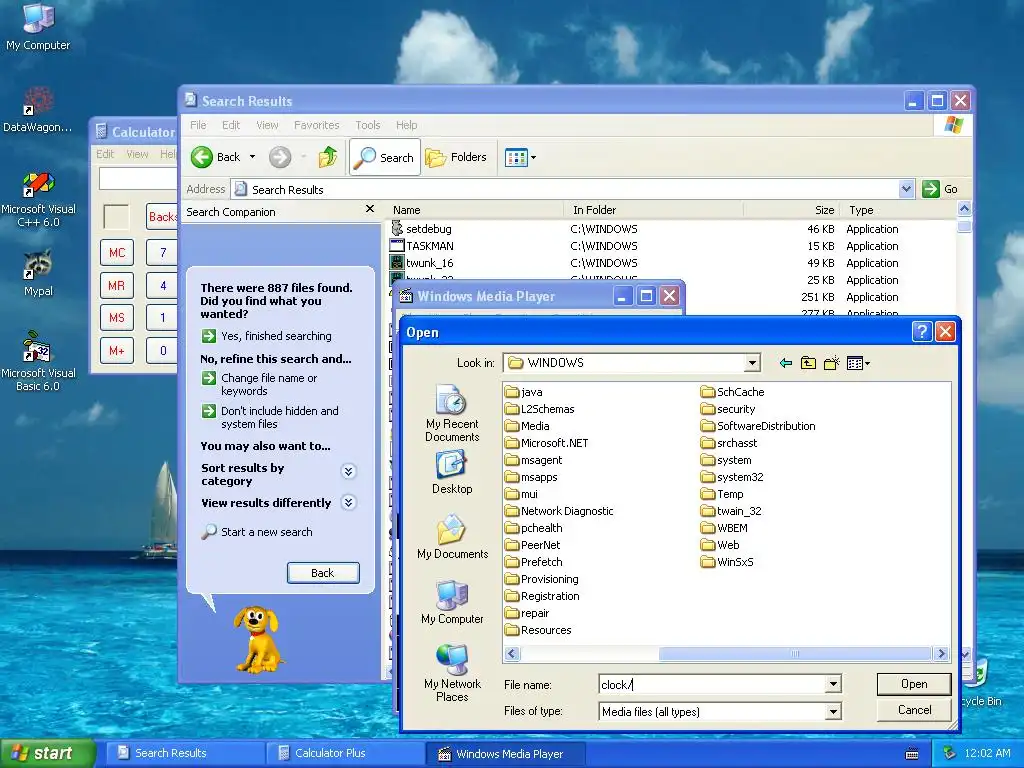Screen dimensions: 1024x768
Task: Select My Recent Documents in places bar
Action: coord(452,413)
